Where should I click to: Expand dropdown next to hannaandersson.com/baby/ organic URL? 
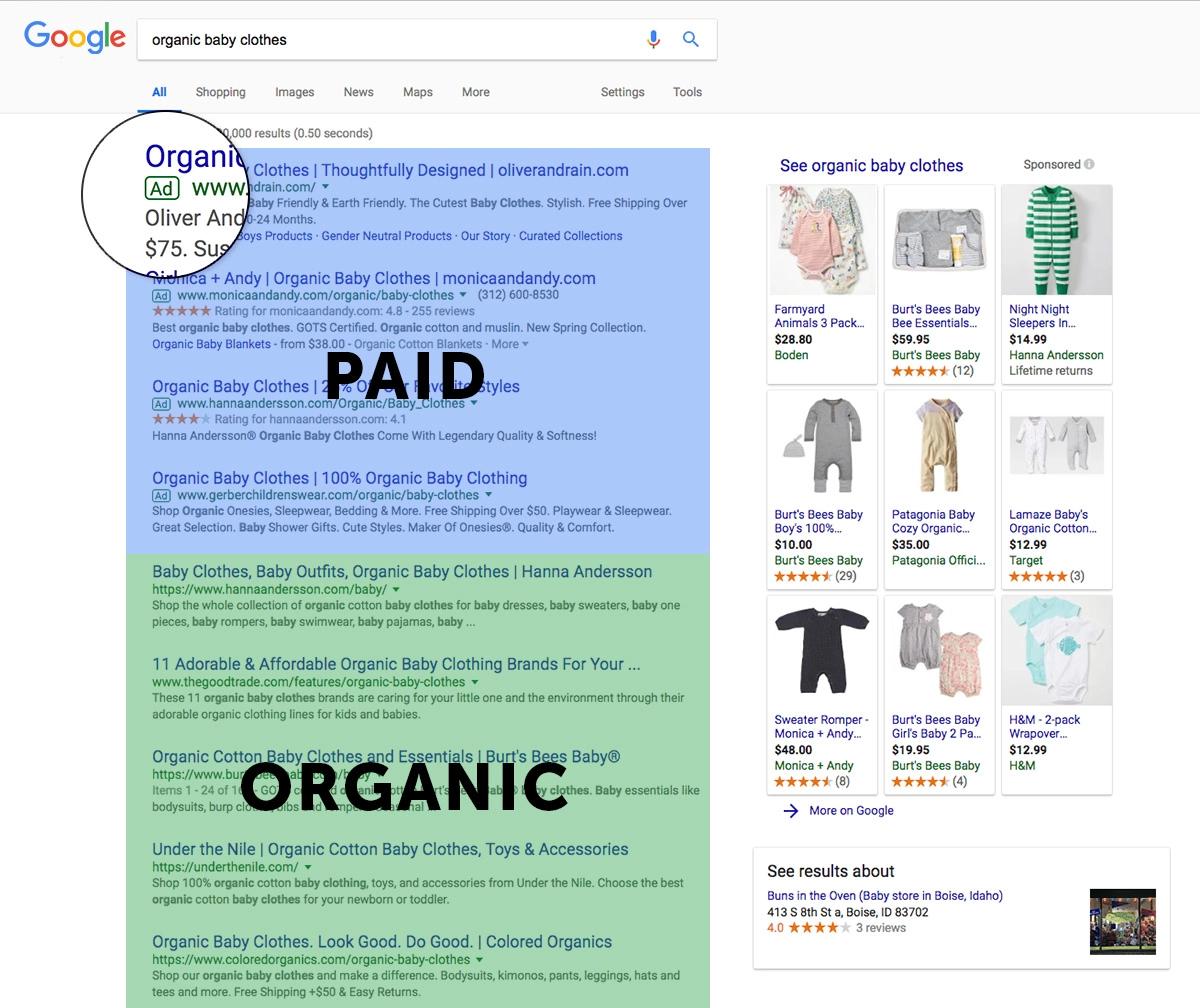coord(397,590)
